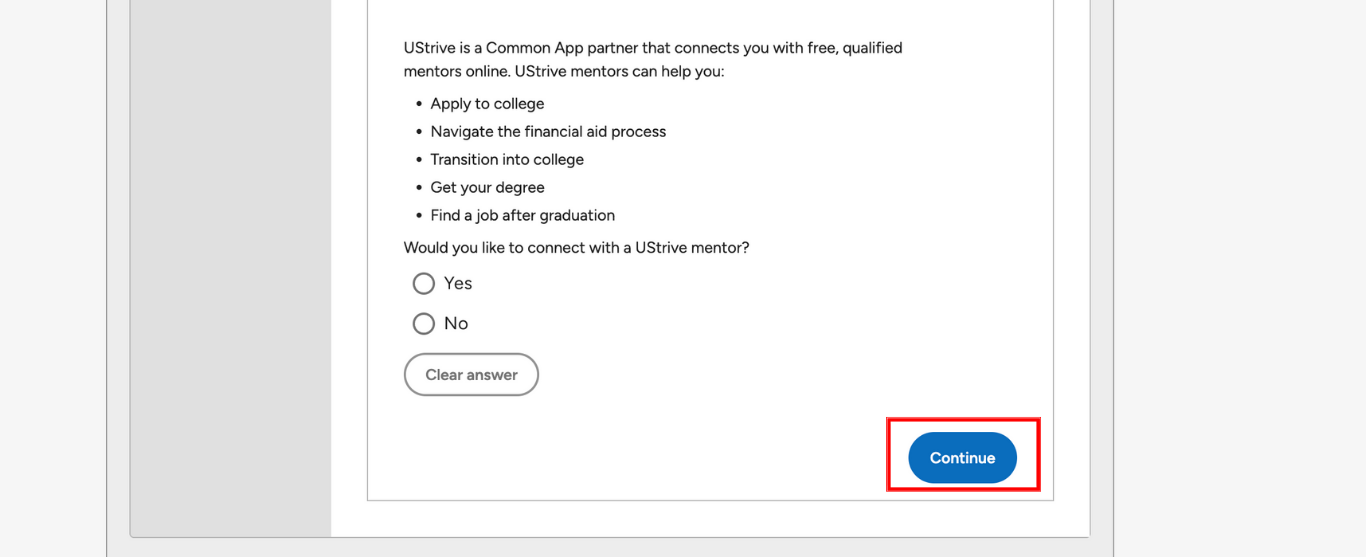Click the "Transition into college" bullet text
Viewport: 1366px width, 557px height.
pos(507,160)
